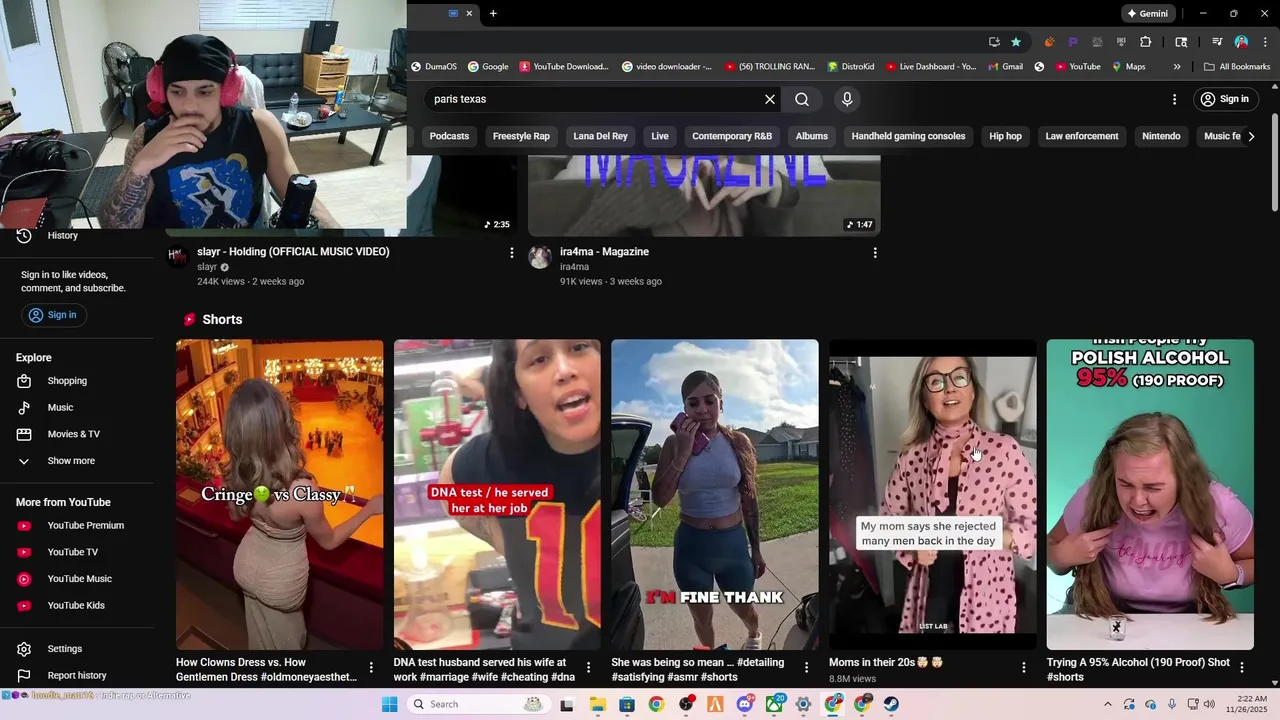Open YouTube Kids link
Image resolution: width=1280 pixels, height=720 pixels.
click(77, 606)
